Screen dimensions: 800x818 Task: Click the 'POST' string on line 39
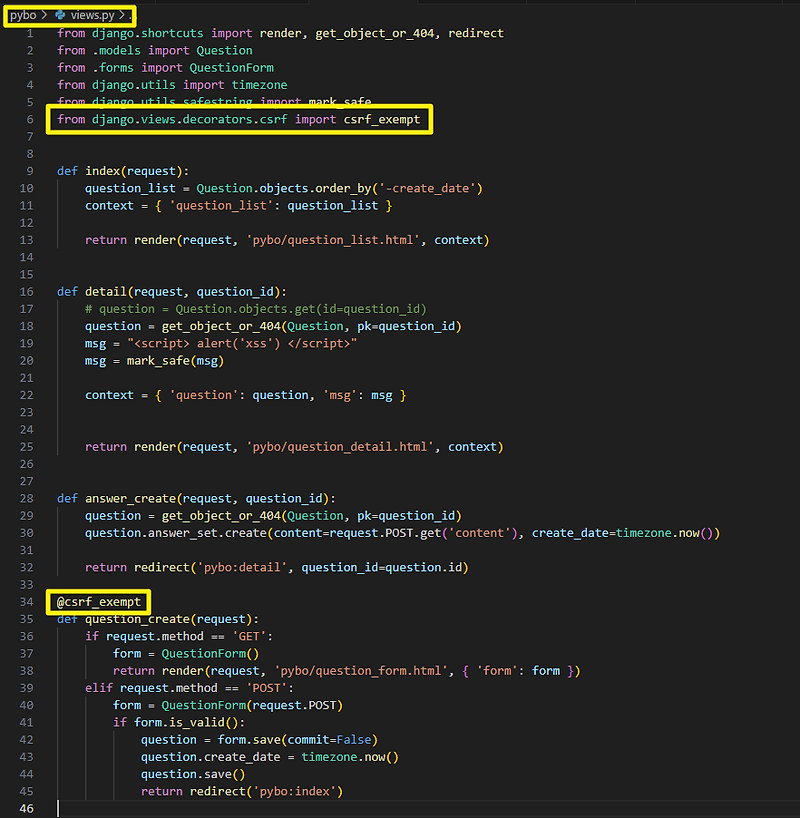coord(266,688)
